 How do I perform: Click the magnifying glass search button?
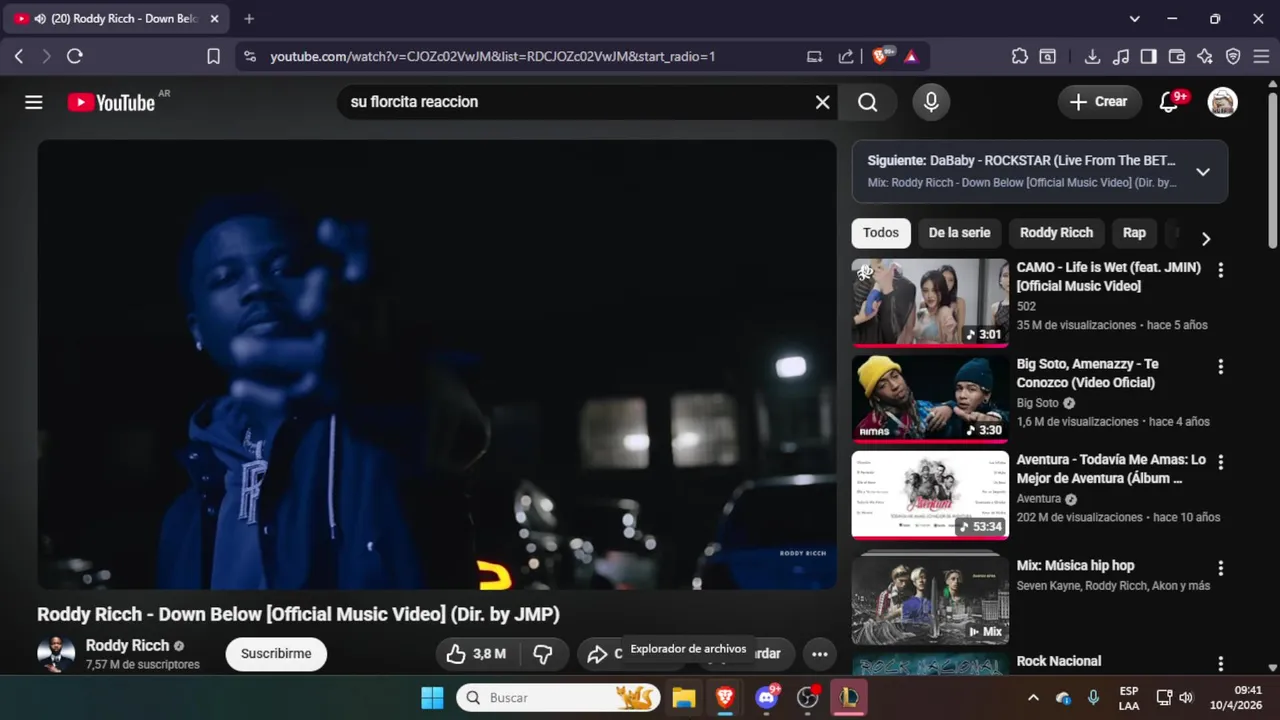(x=867, y=102)
